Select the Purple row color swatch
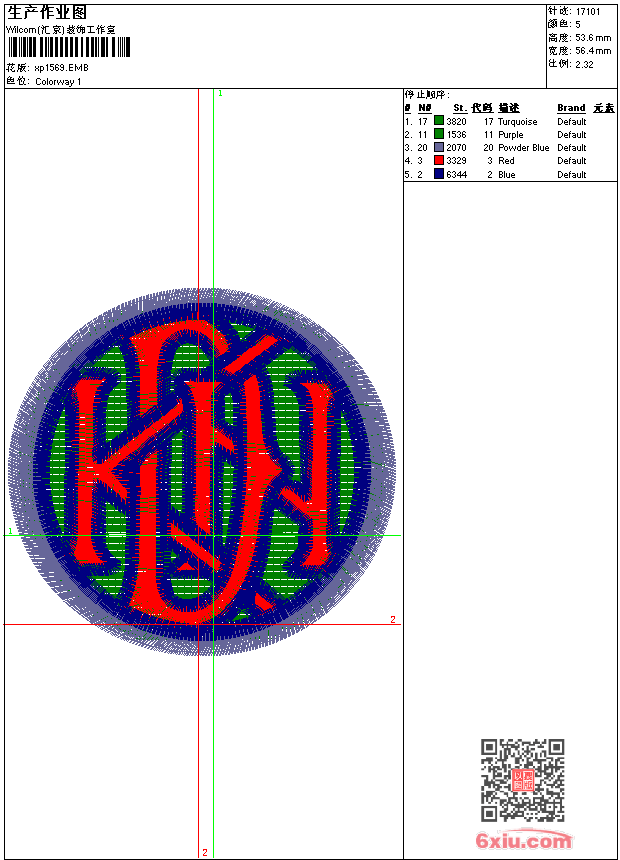Image resolution: width=620 pixels, height=860 pixels. click(439, 134)
